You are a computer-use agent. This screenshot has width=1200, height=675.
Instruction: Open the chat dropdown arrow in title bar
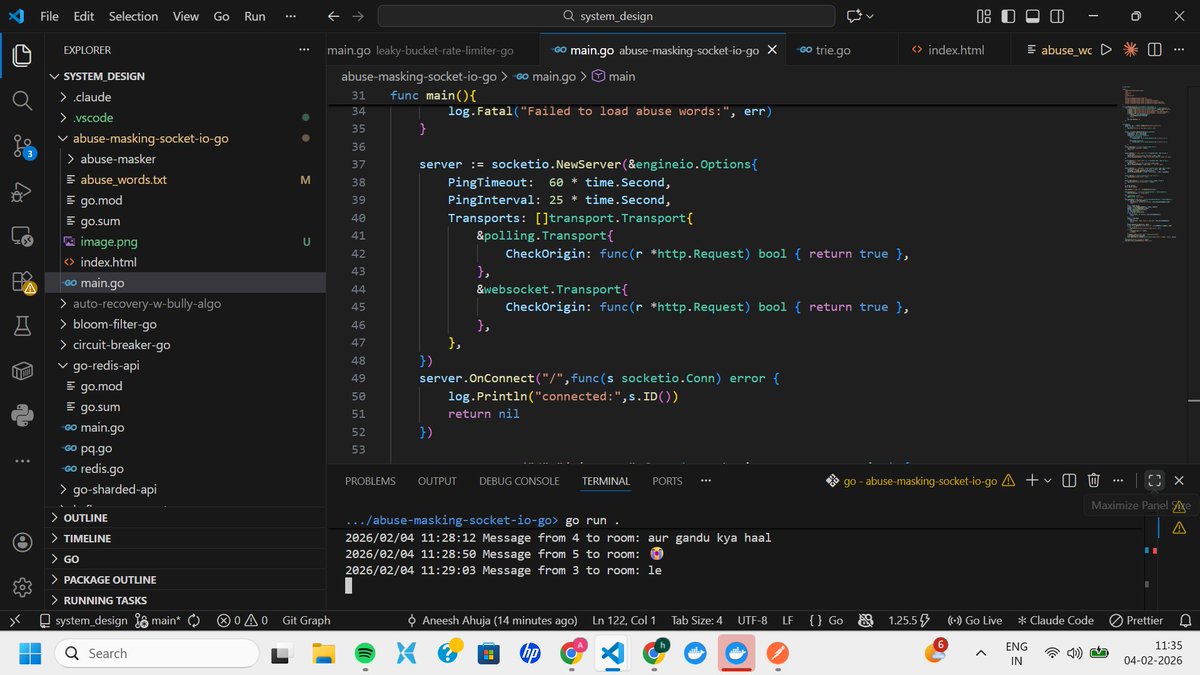869,16
